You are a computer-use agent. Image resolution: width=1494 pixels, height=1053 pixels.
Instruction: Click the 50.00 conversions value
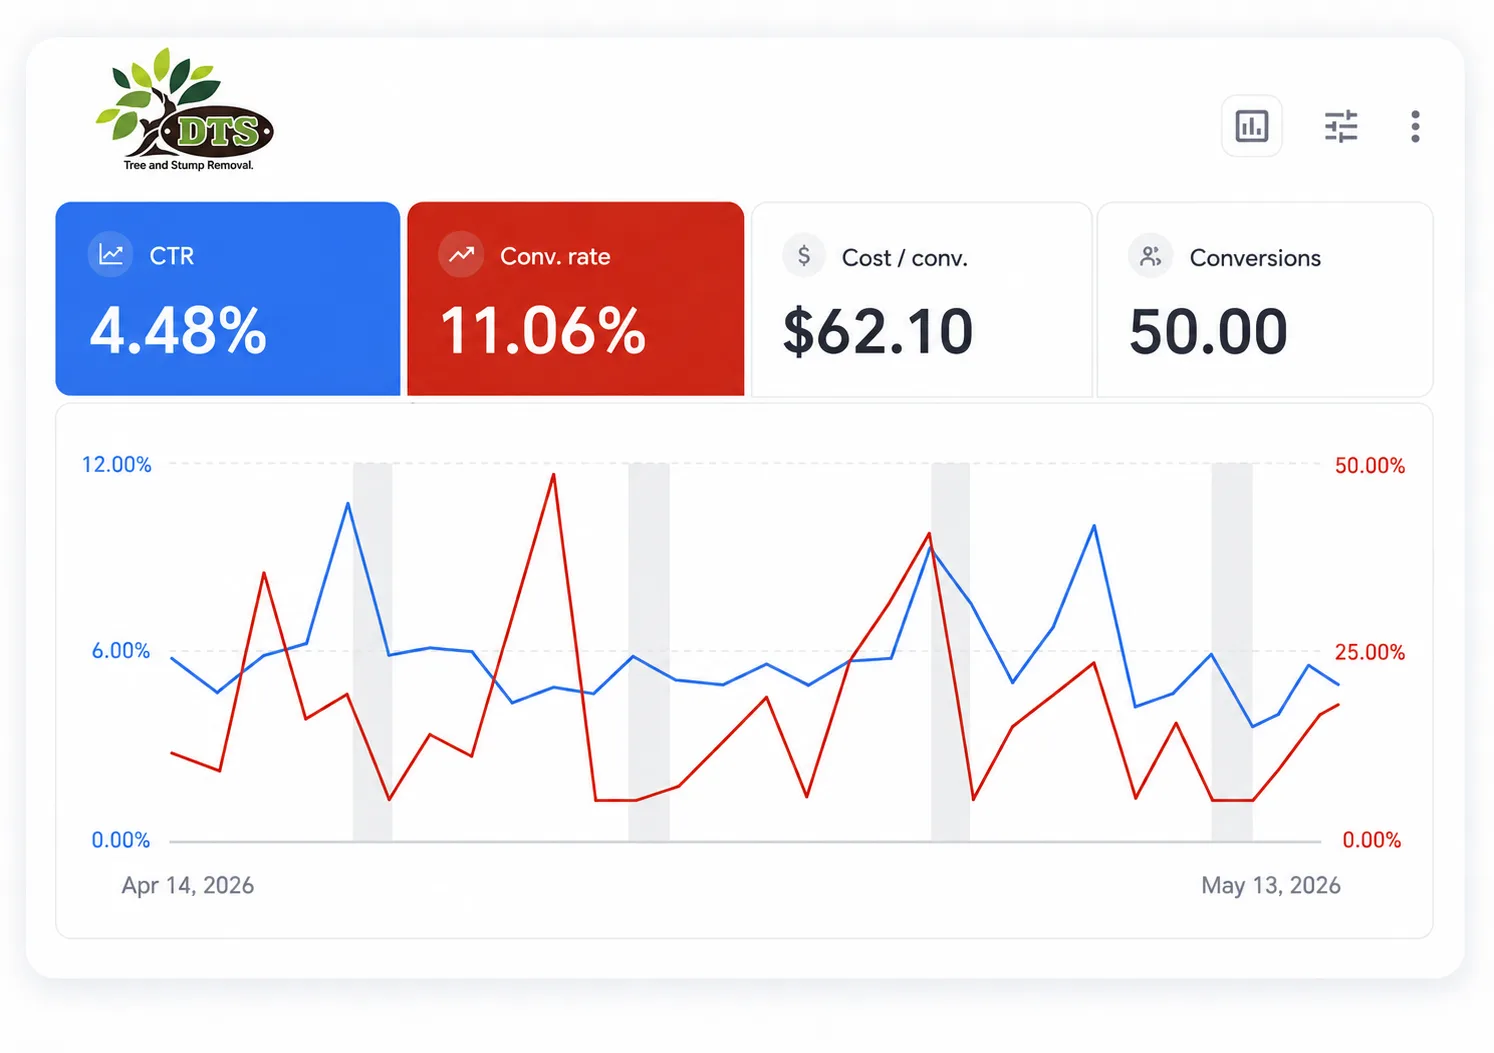(1208, 332)
